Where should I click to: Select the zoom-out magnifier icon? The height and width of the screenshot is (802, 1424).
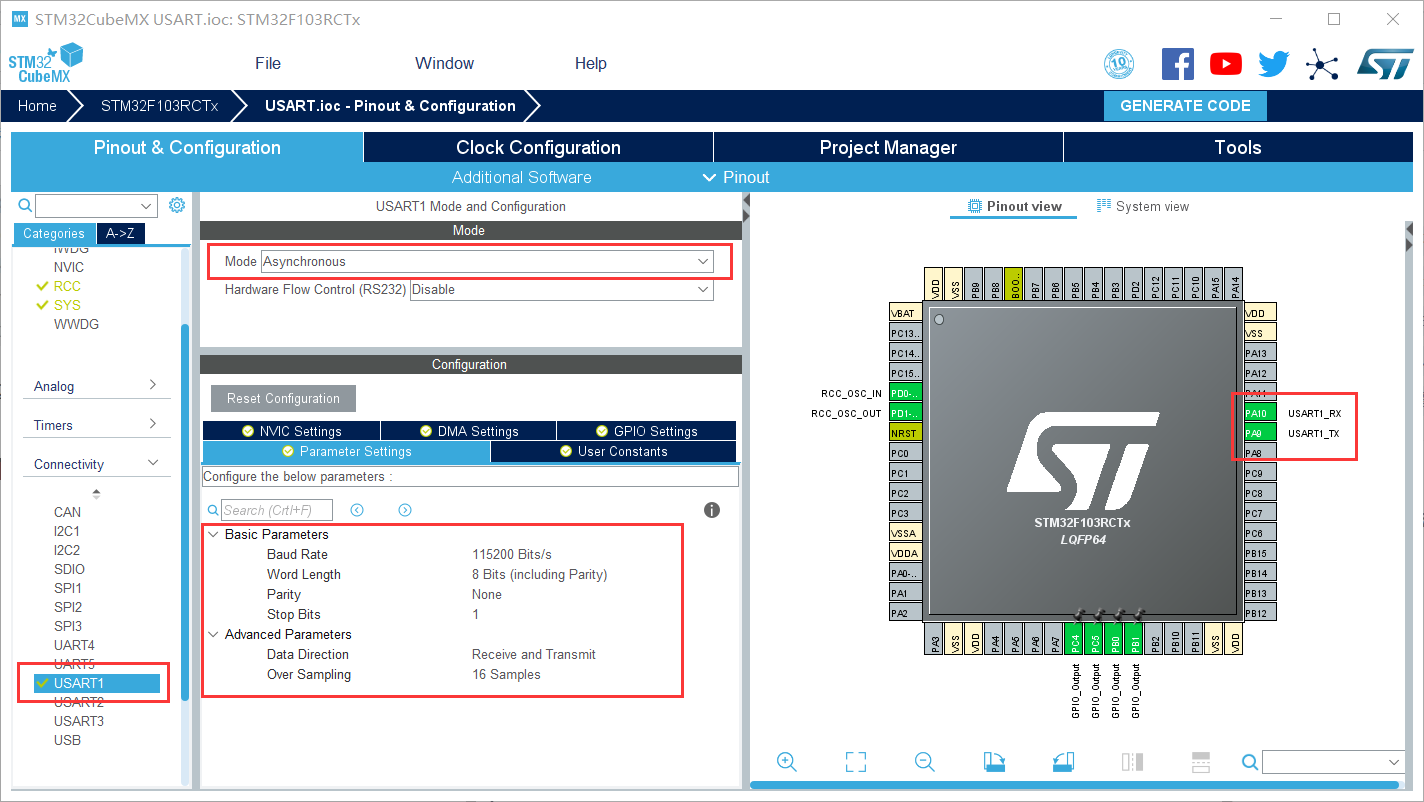point(924,761)
